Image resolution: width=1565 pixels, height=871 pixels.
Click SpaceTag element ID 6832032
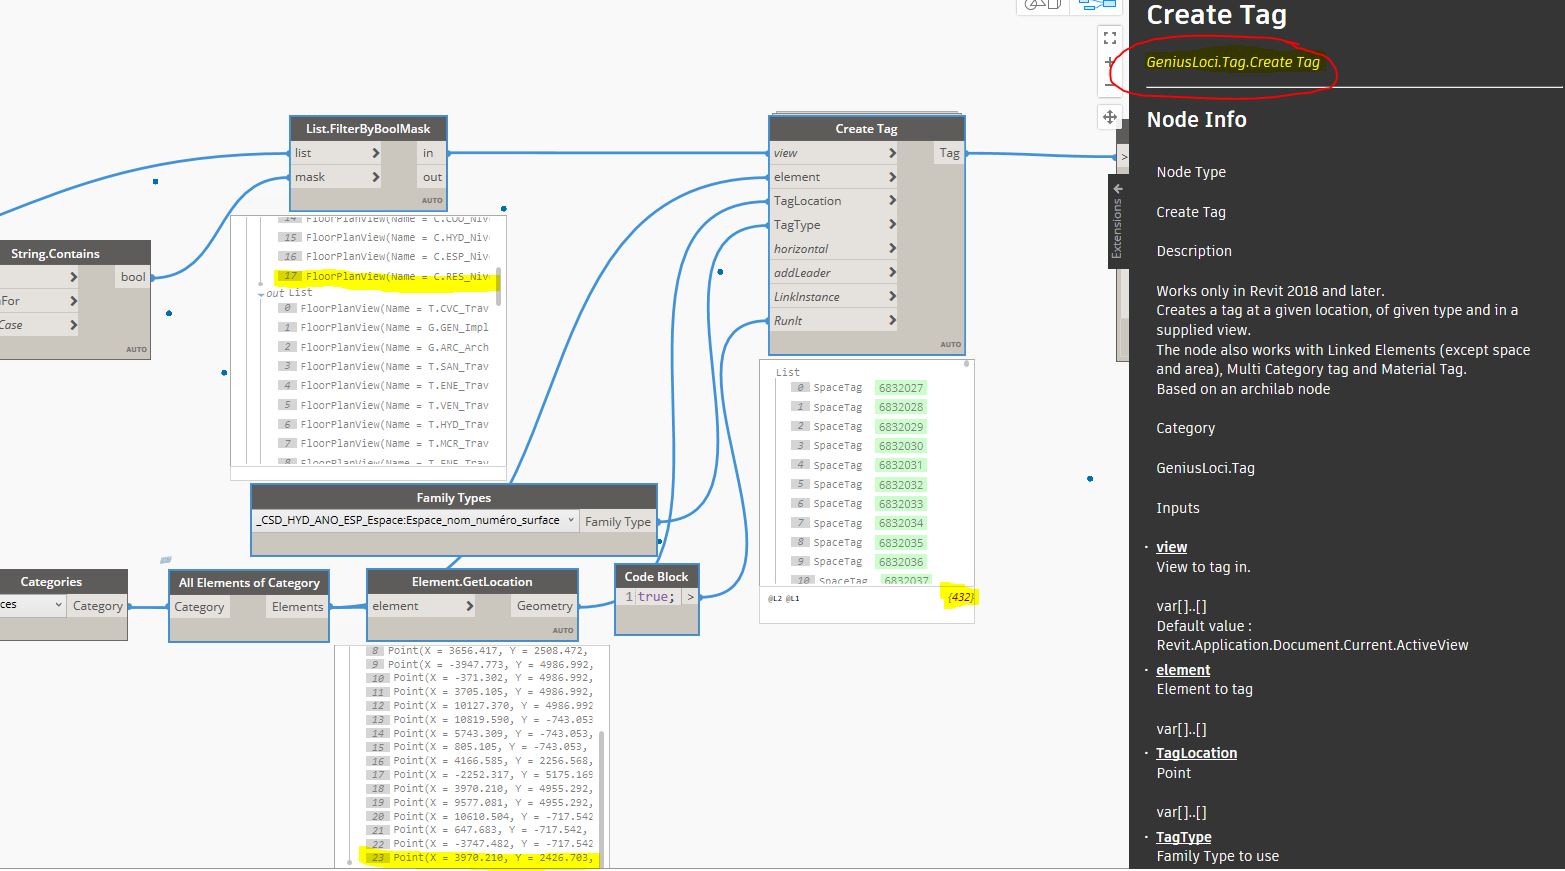901,485
